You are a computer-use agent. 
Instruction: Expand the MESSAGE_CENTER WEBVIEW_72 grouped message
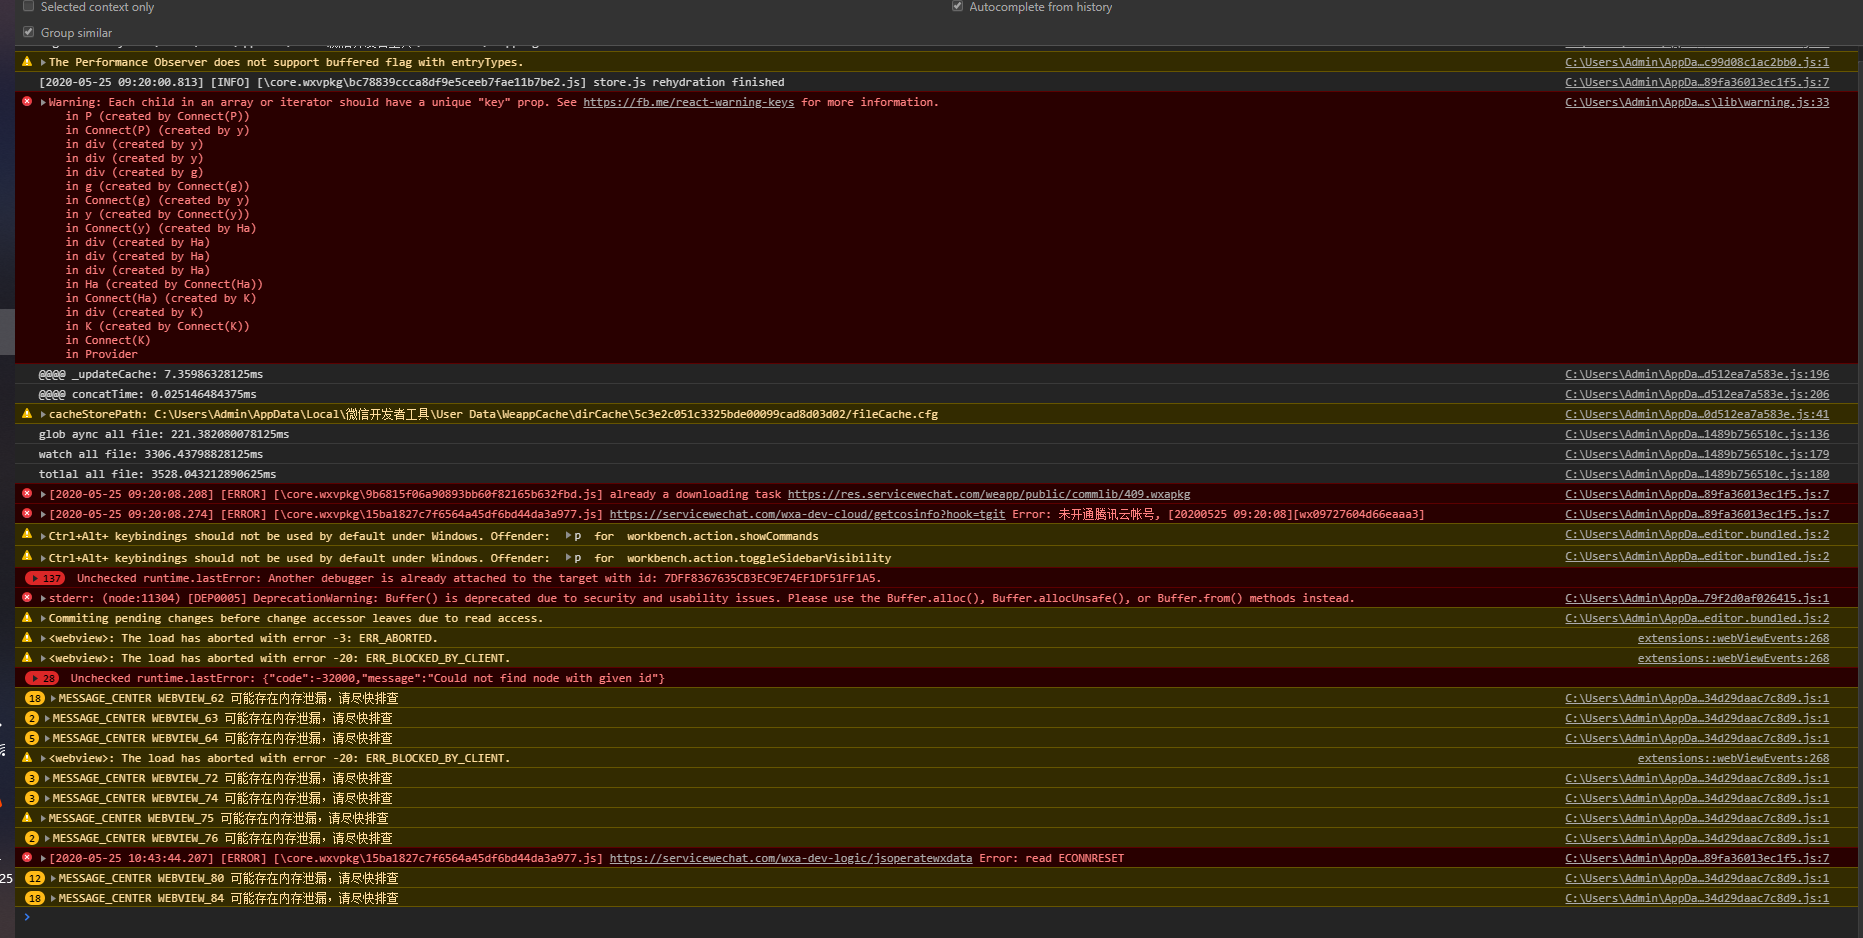(47, 778)
